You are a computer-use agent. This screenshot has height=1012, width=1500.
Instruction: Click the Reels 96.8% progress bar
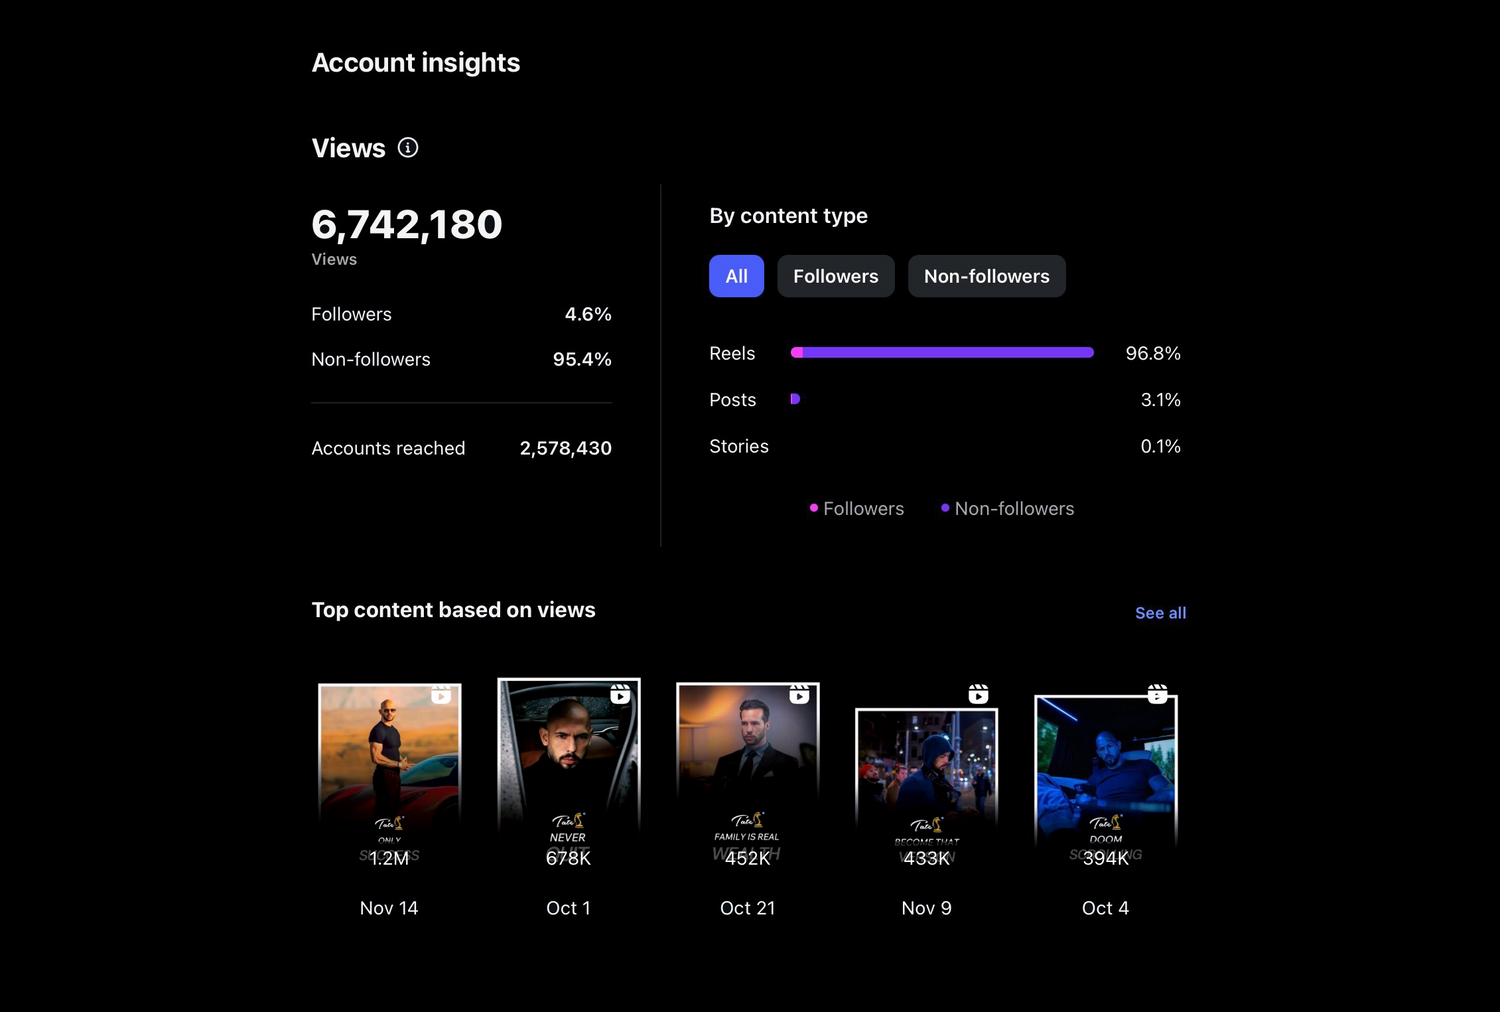(x=941, y=353)
